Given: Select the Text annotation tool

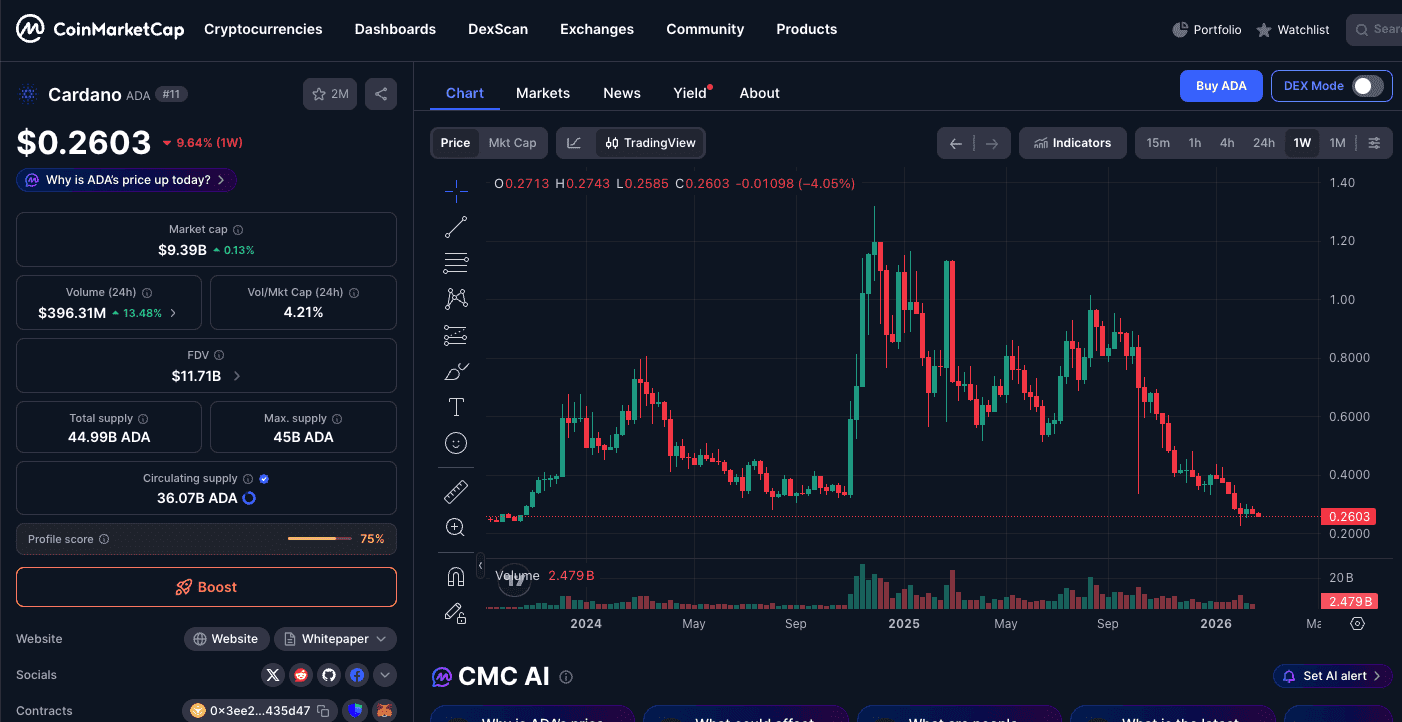Looking at the screenshot, I should (x=456, y=407).
